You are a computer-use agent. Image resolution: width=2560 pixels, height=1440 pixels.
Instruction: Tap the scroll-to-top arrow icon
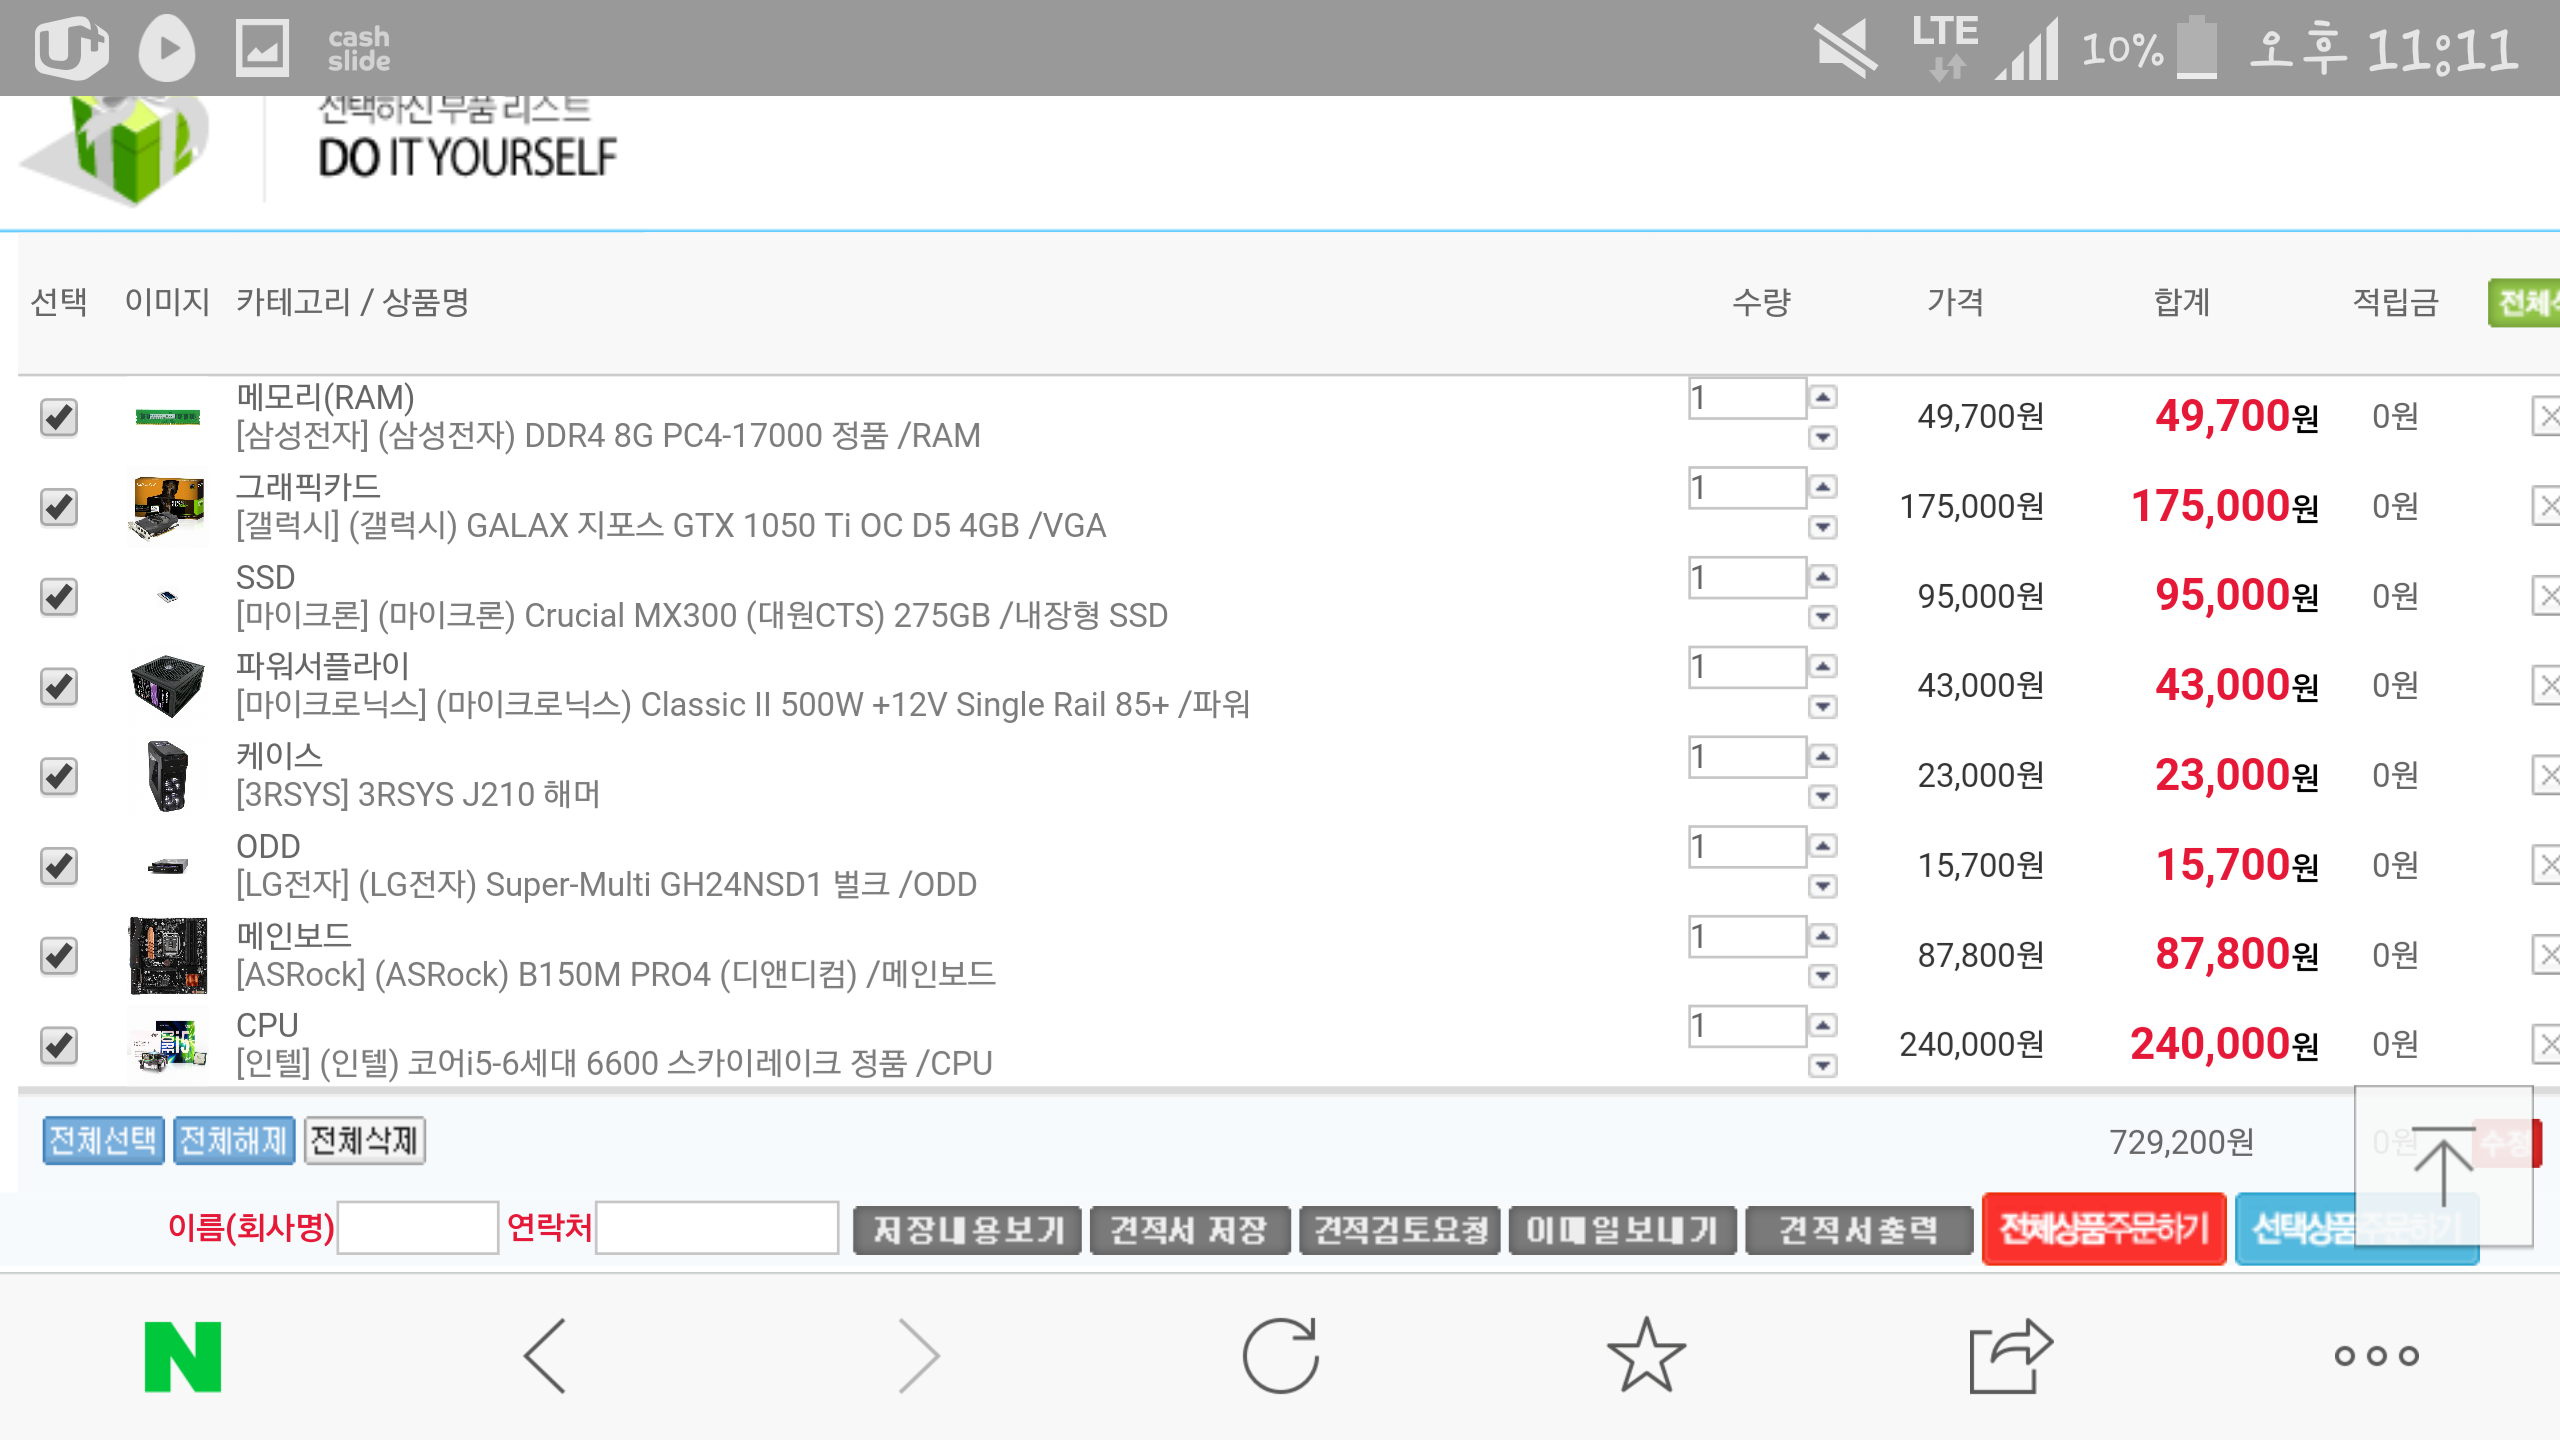coord(2443,1166)
